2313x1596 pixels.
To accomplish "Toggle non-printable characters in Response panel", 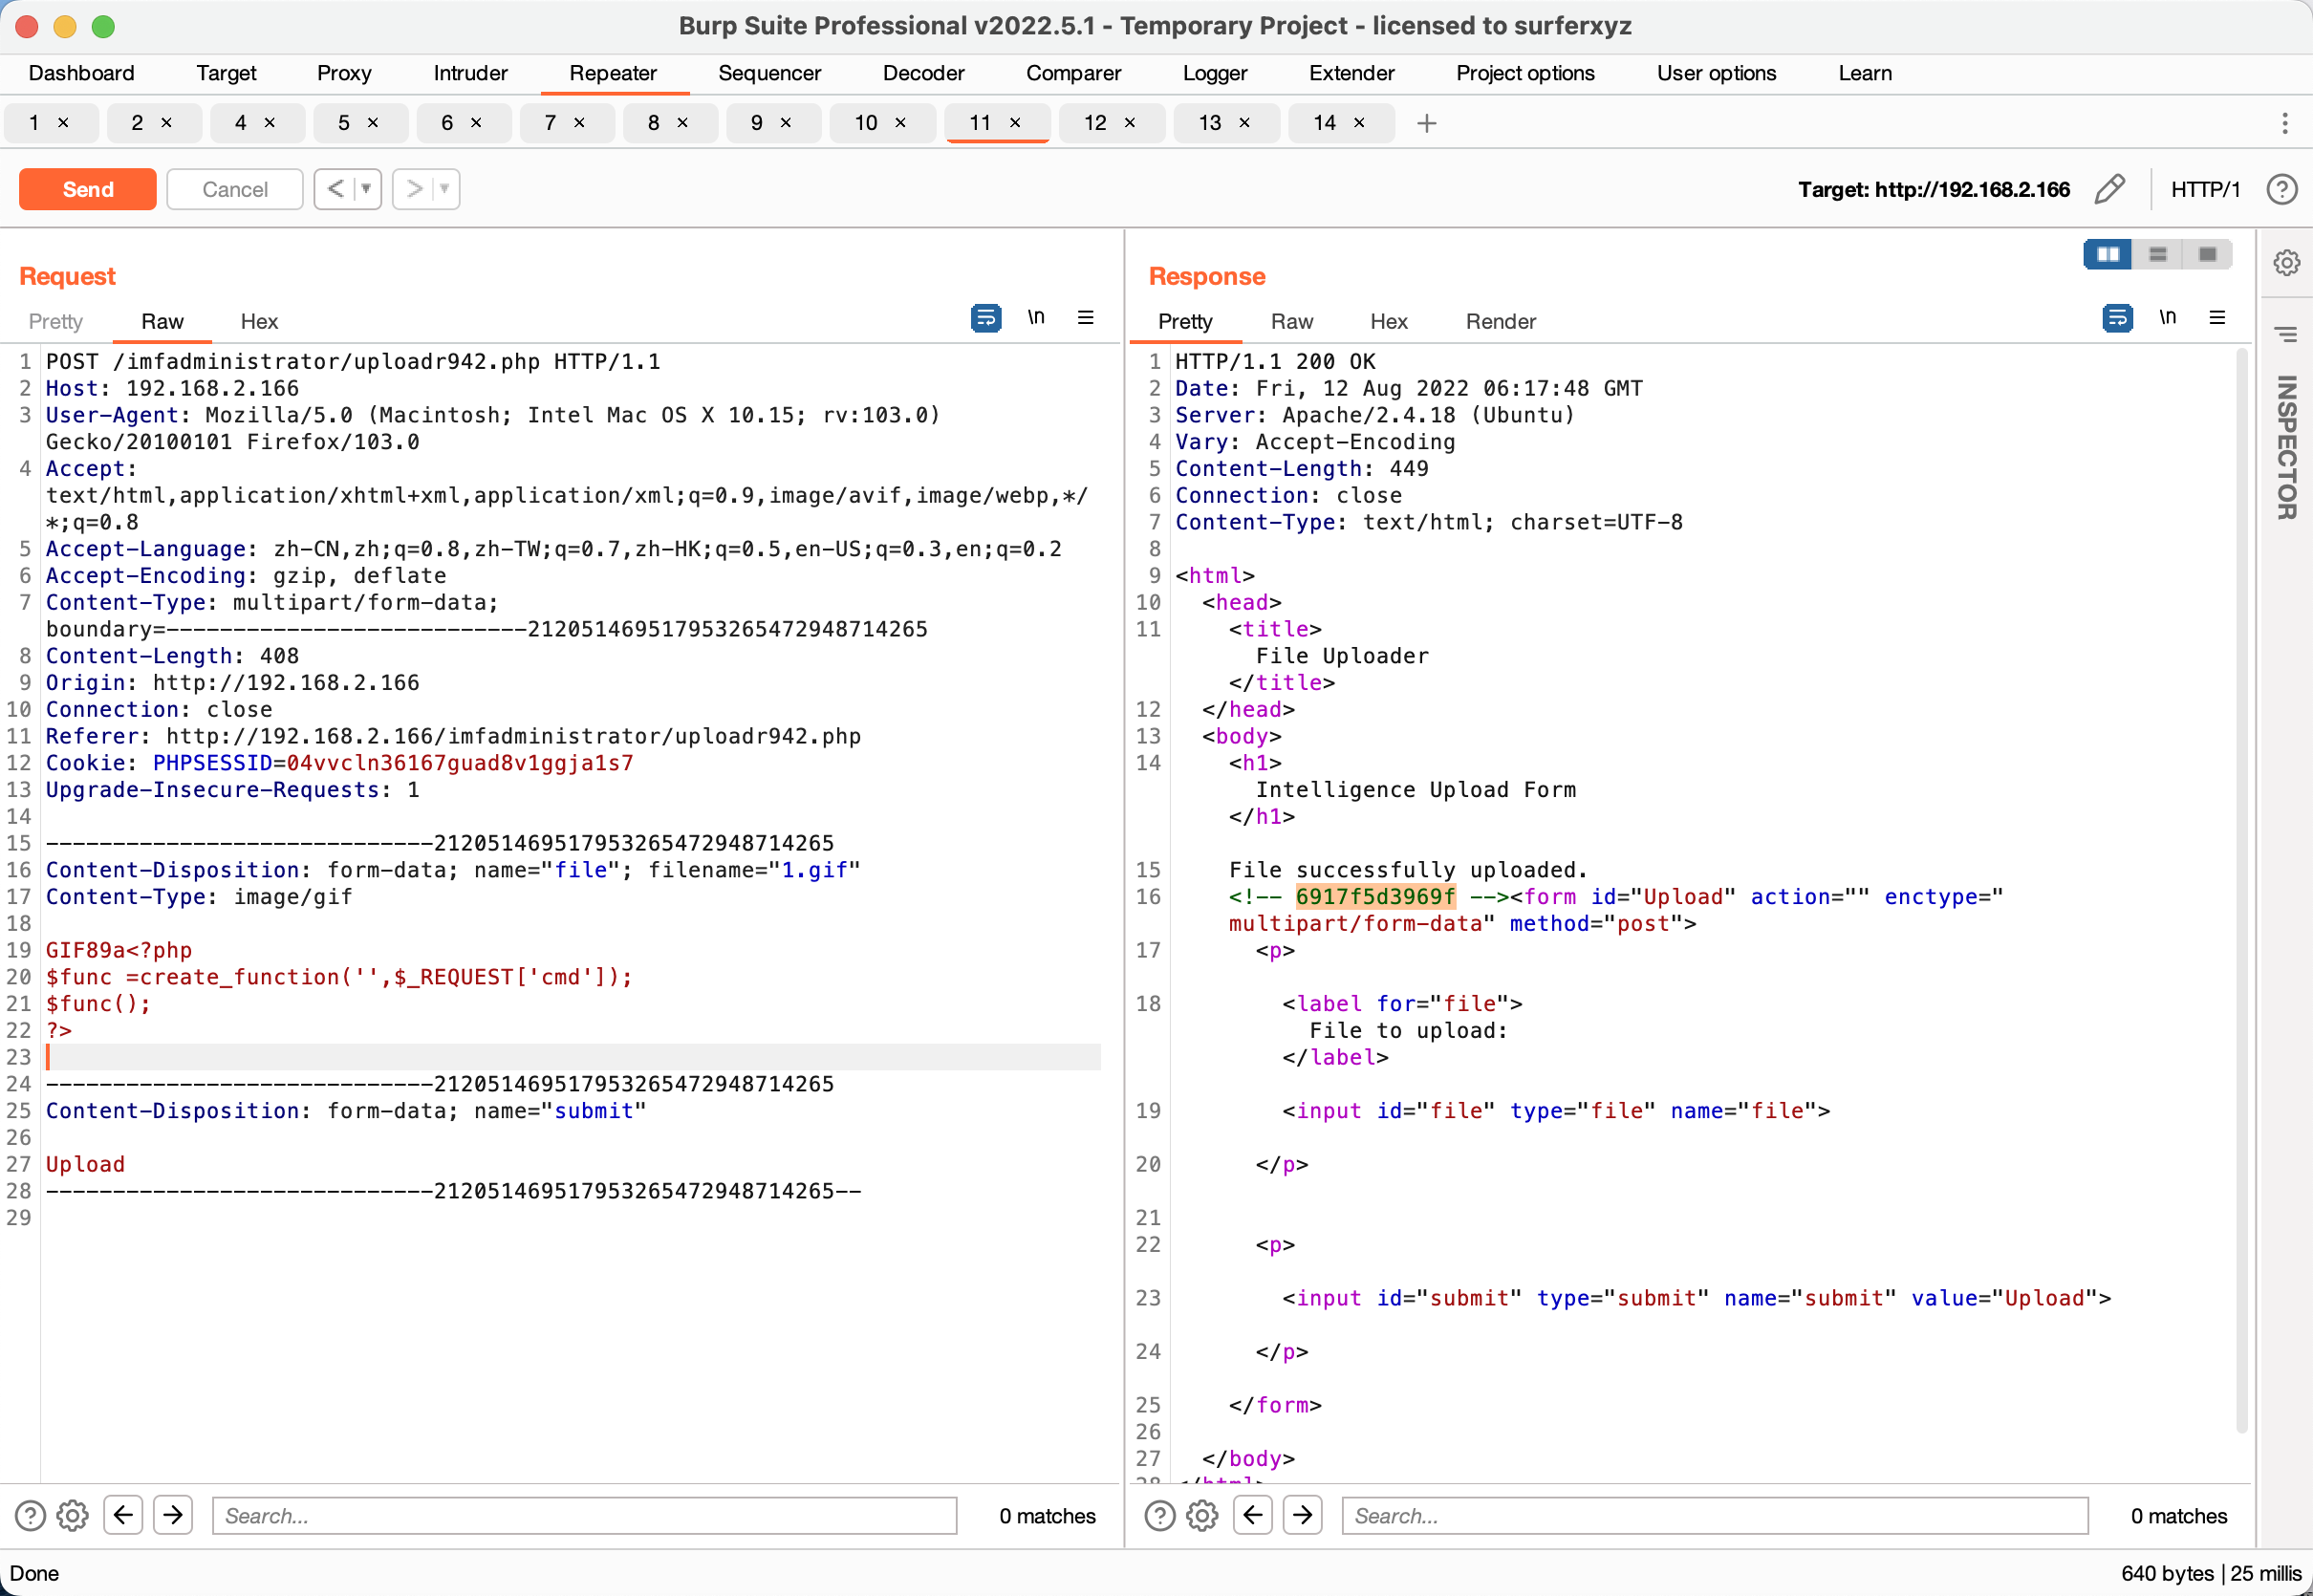I will 2167,318.
